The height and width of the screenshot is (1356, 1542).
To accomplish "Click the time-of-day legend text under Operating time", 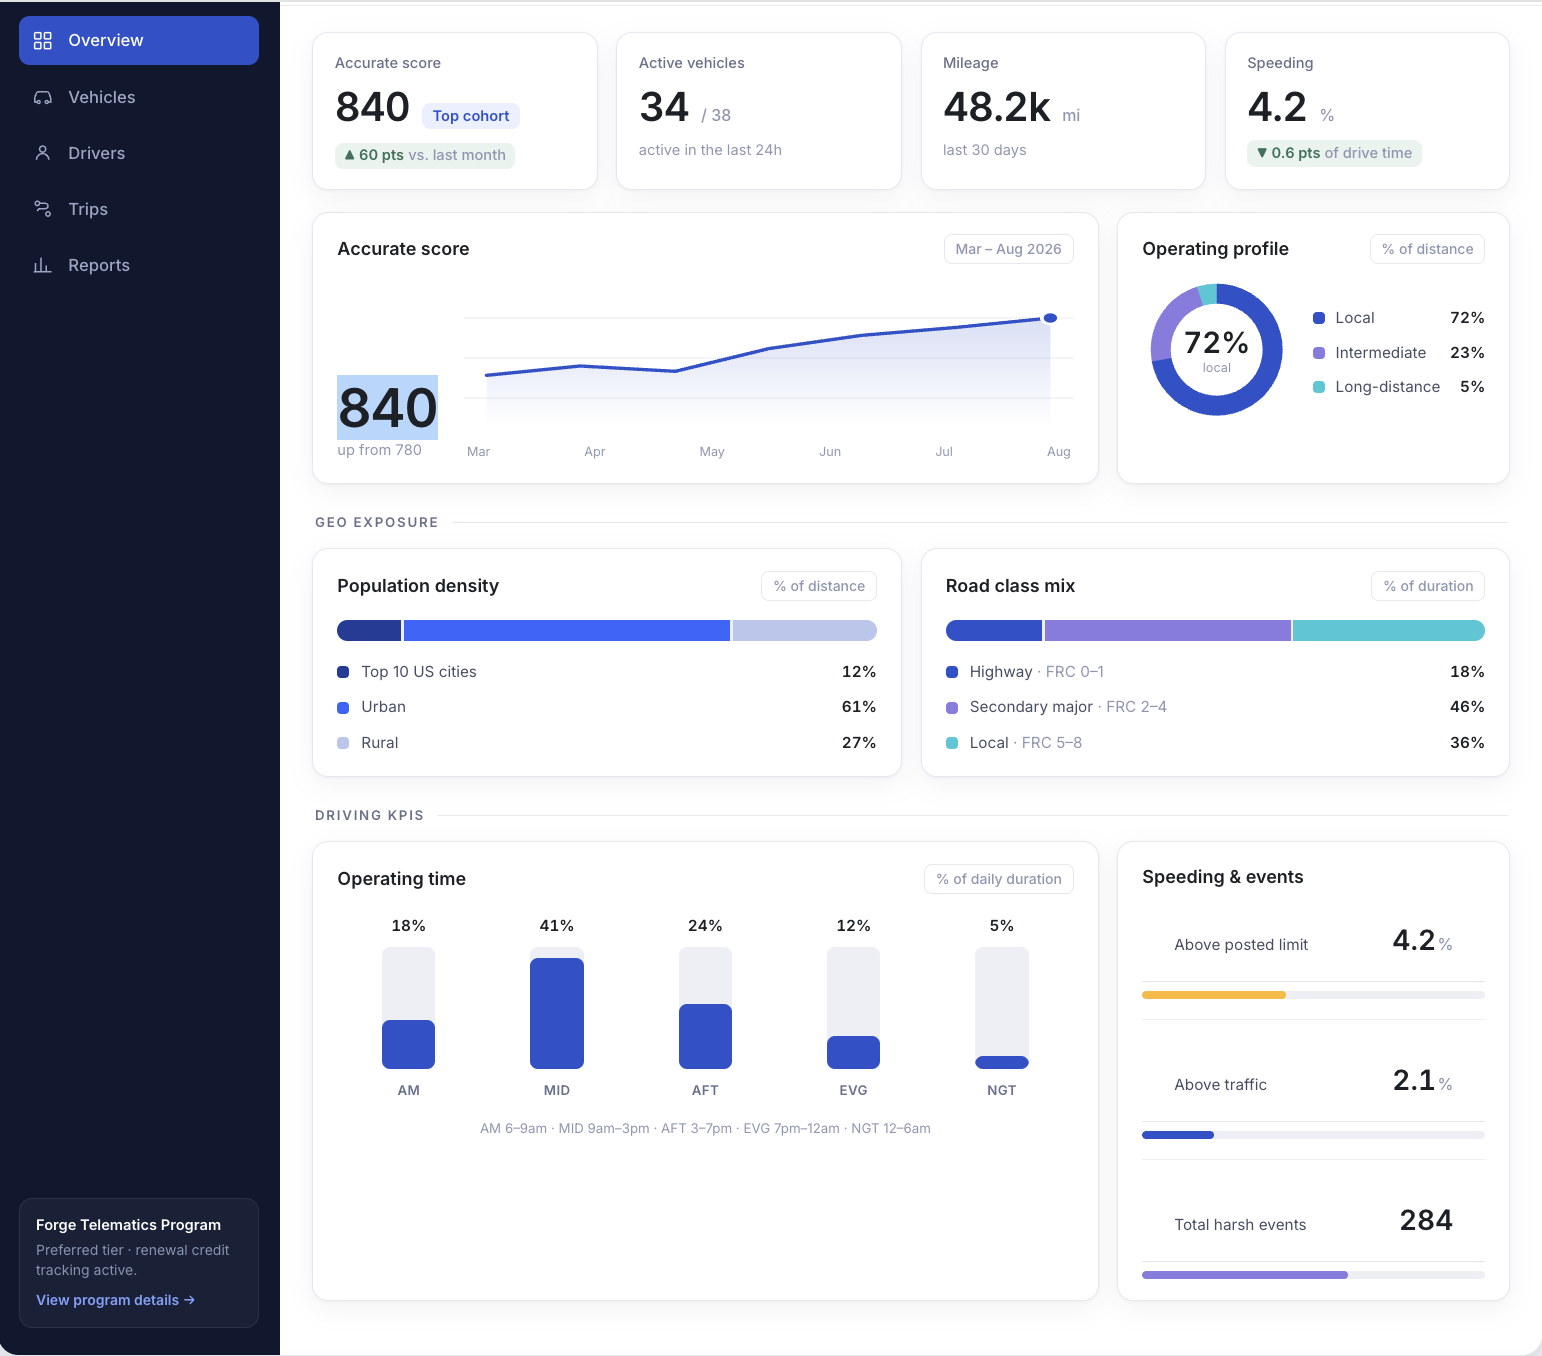I will point(705,1129).
